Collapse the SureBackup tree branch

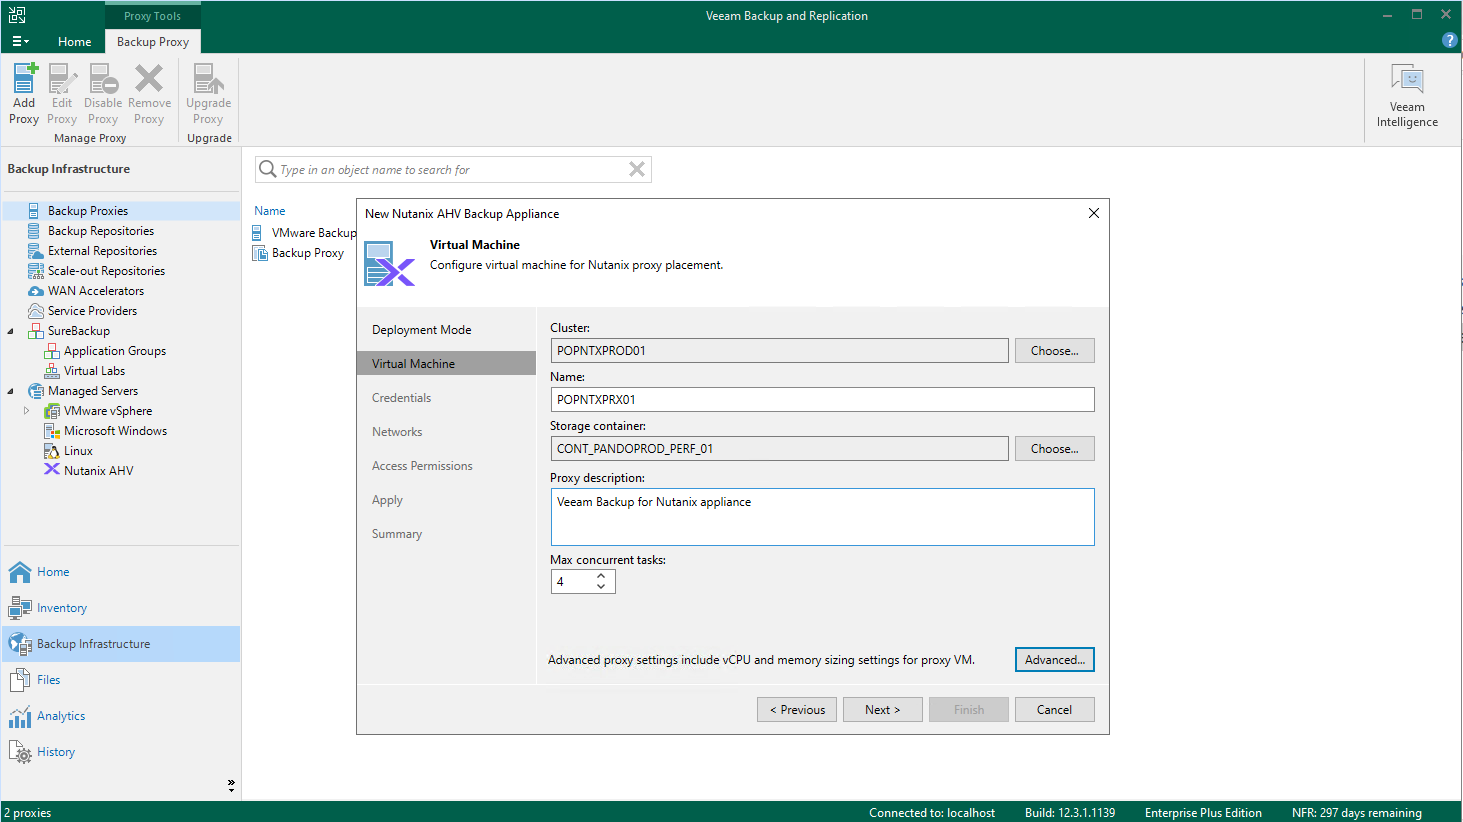11,331
